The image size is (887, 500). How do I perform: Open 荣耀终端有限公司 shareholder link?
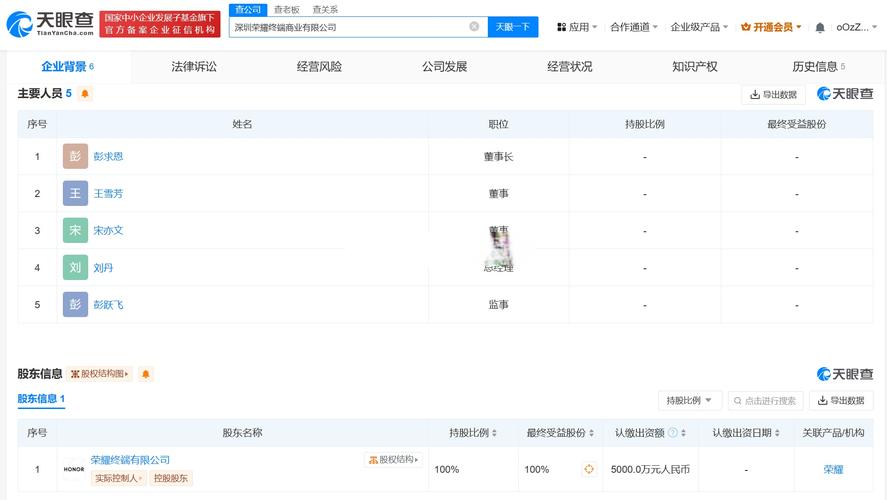click(130, 460)
